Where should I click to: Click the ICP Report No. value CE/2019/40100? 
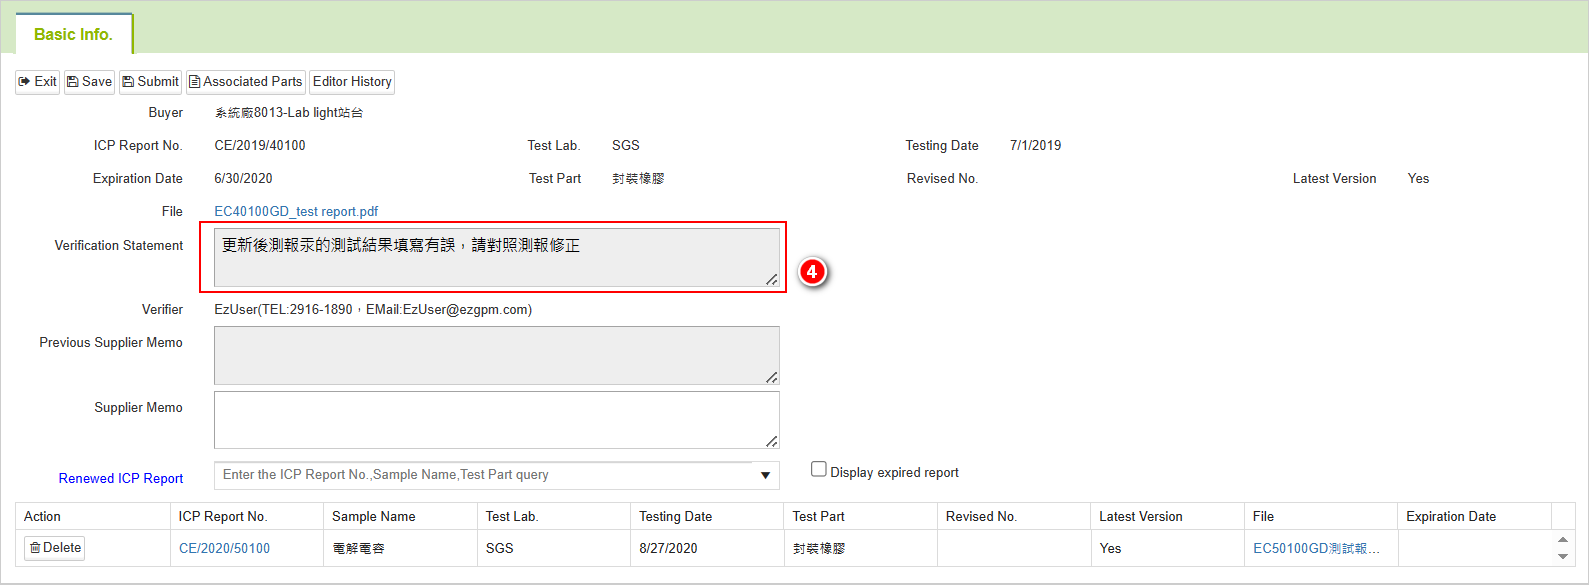260,145
